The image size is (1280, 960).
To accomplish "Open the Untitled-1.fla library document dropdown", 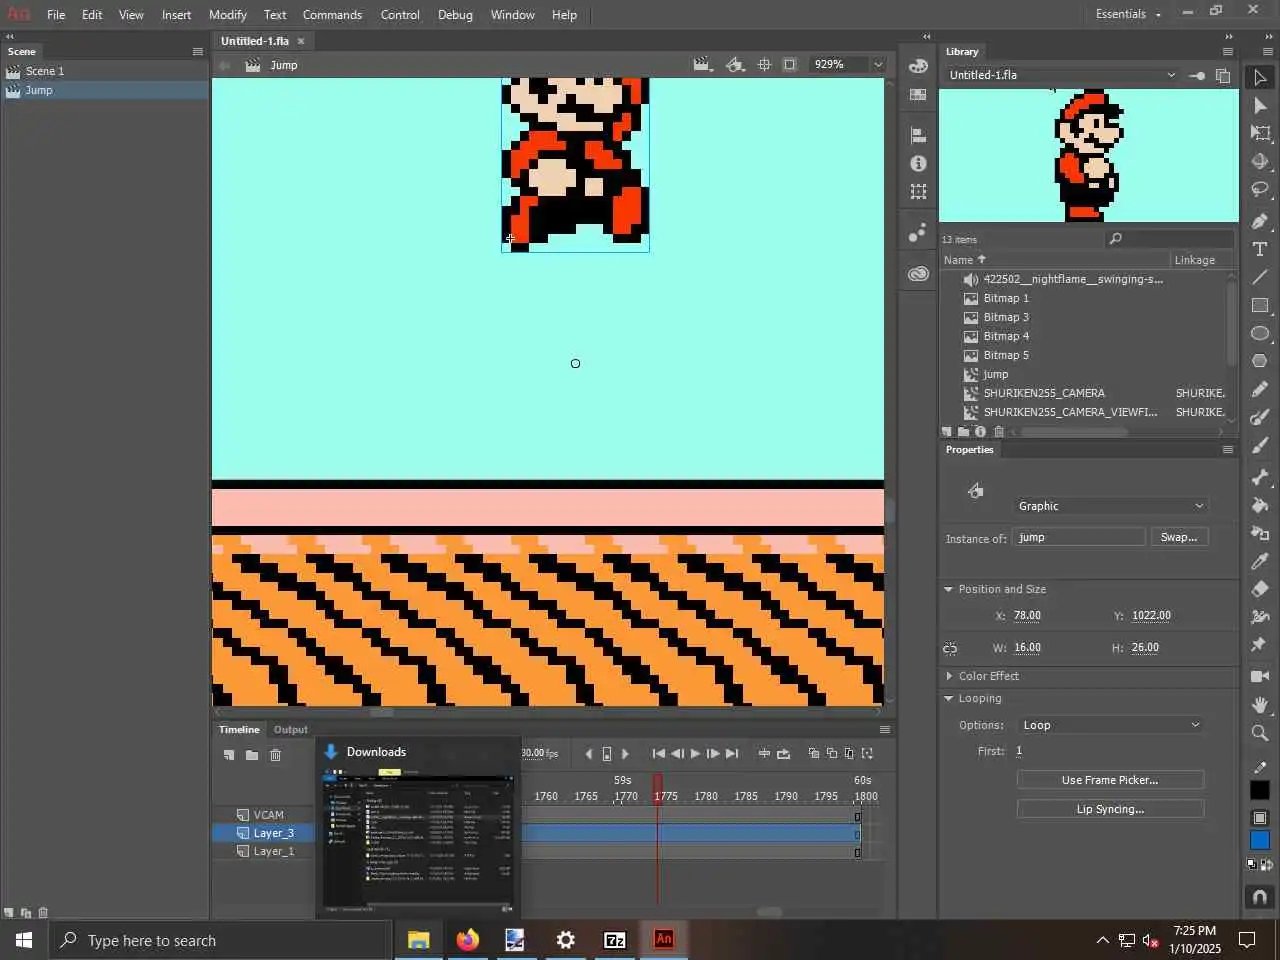I will click(x=1061, y=75).
